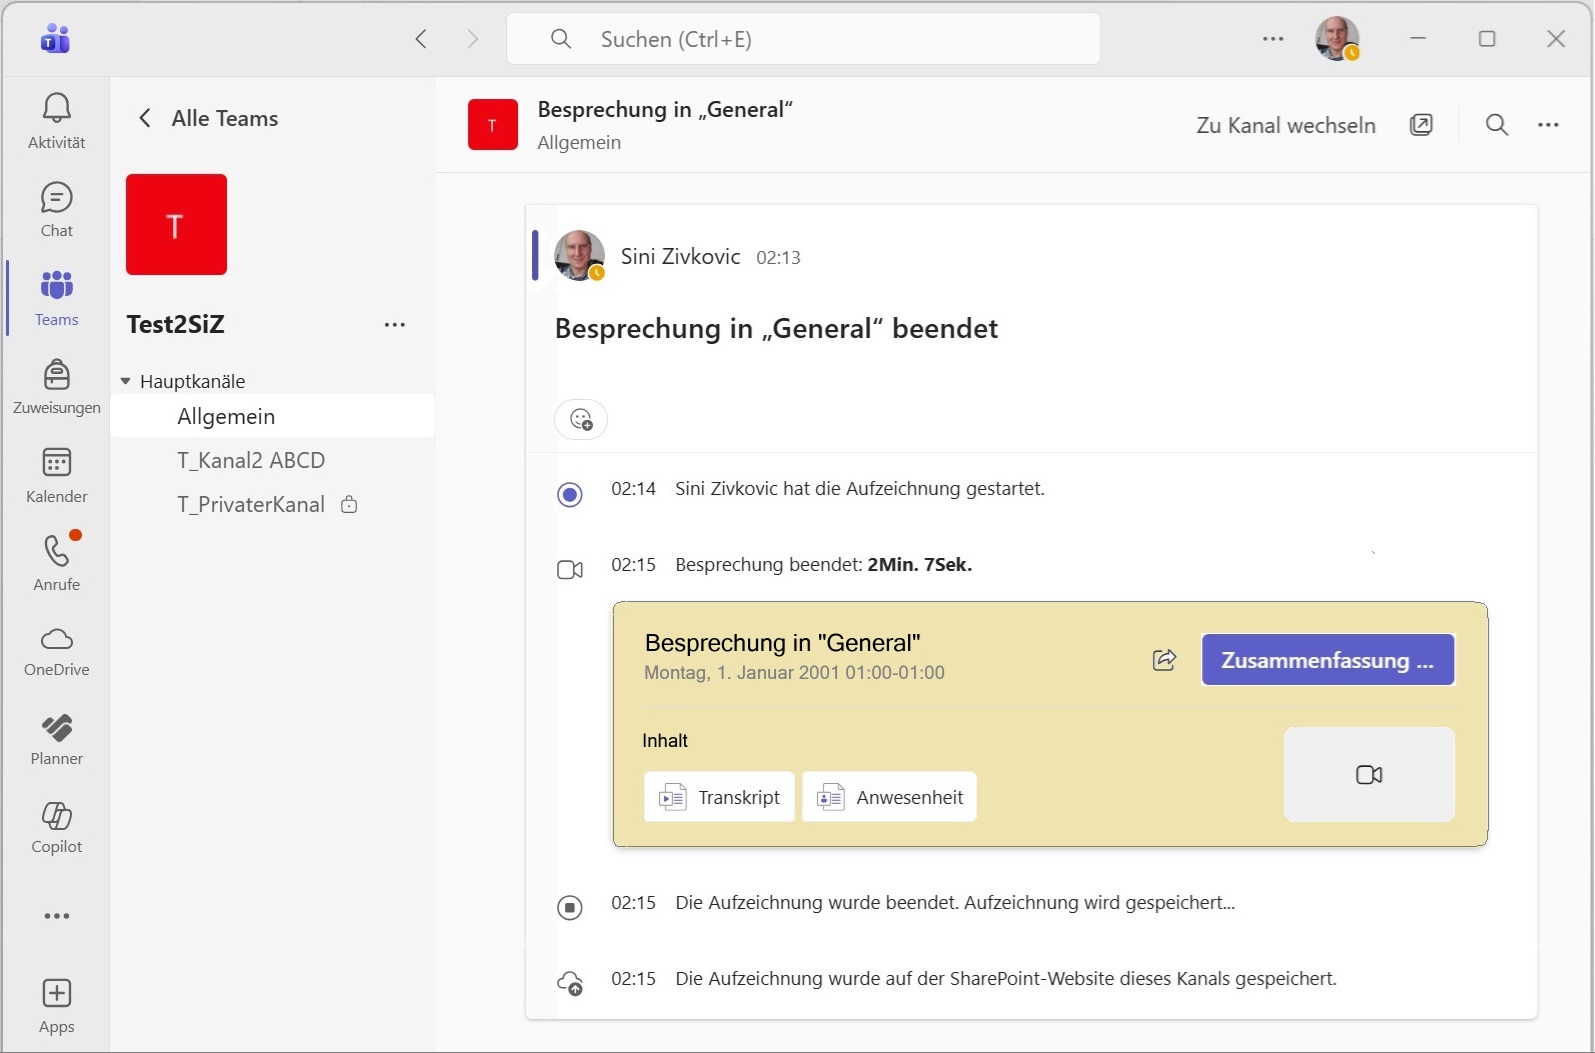
Task: Open more options for Test2SiZ team
Action: 395,325
